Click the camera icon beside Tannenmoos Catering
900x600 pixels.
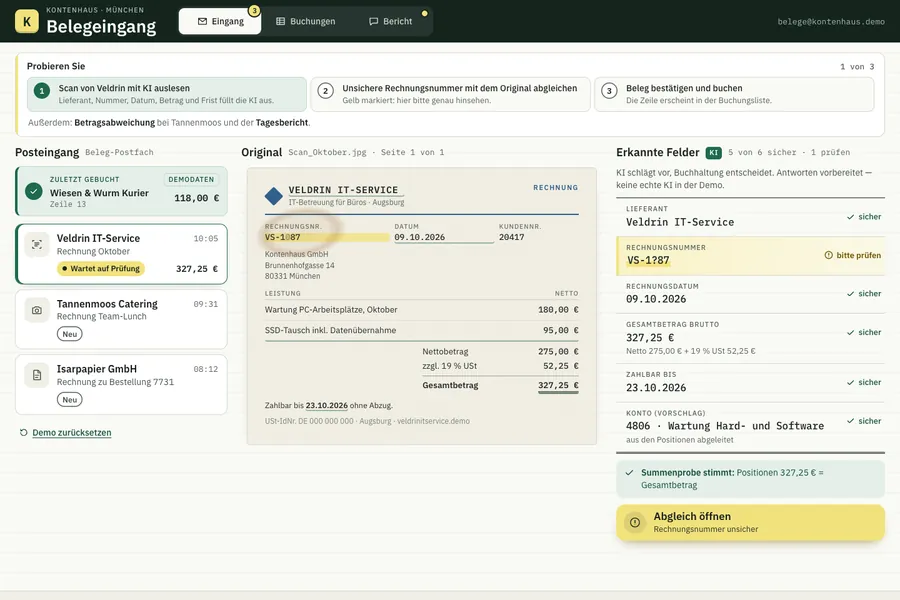click(x=37, y=310)
